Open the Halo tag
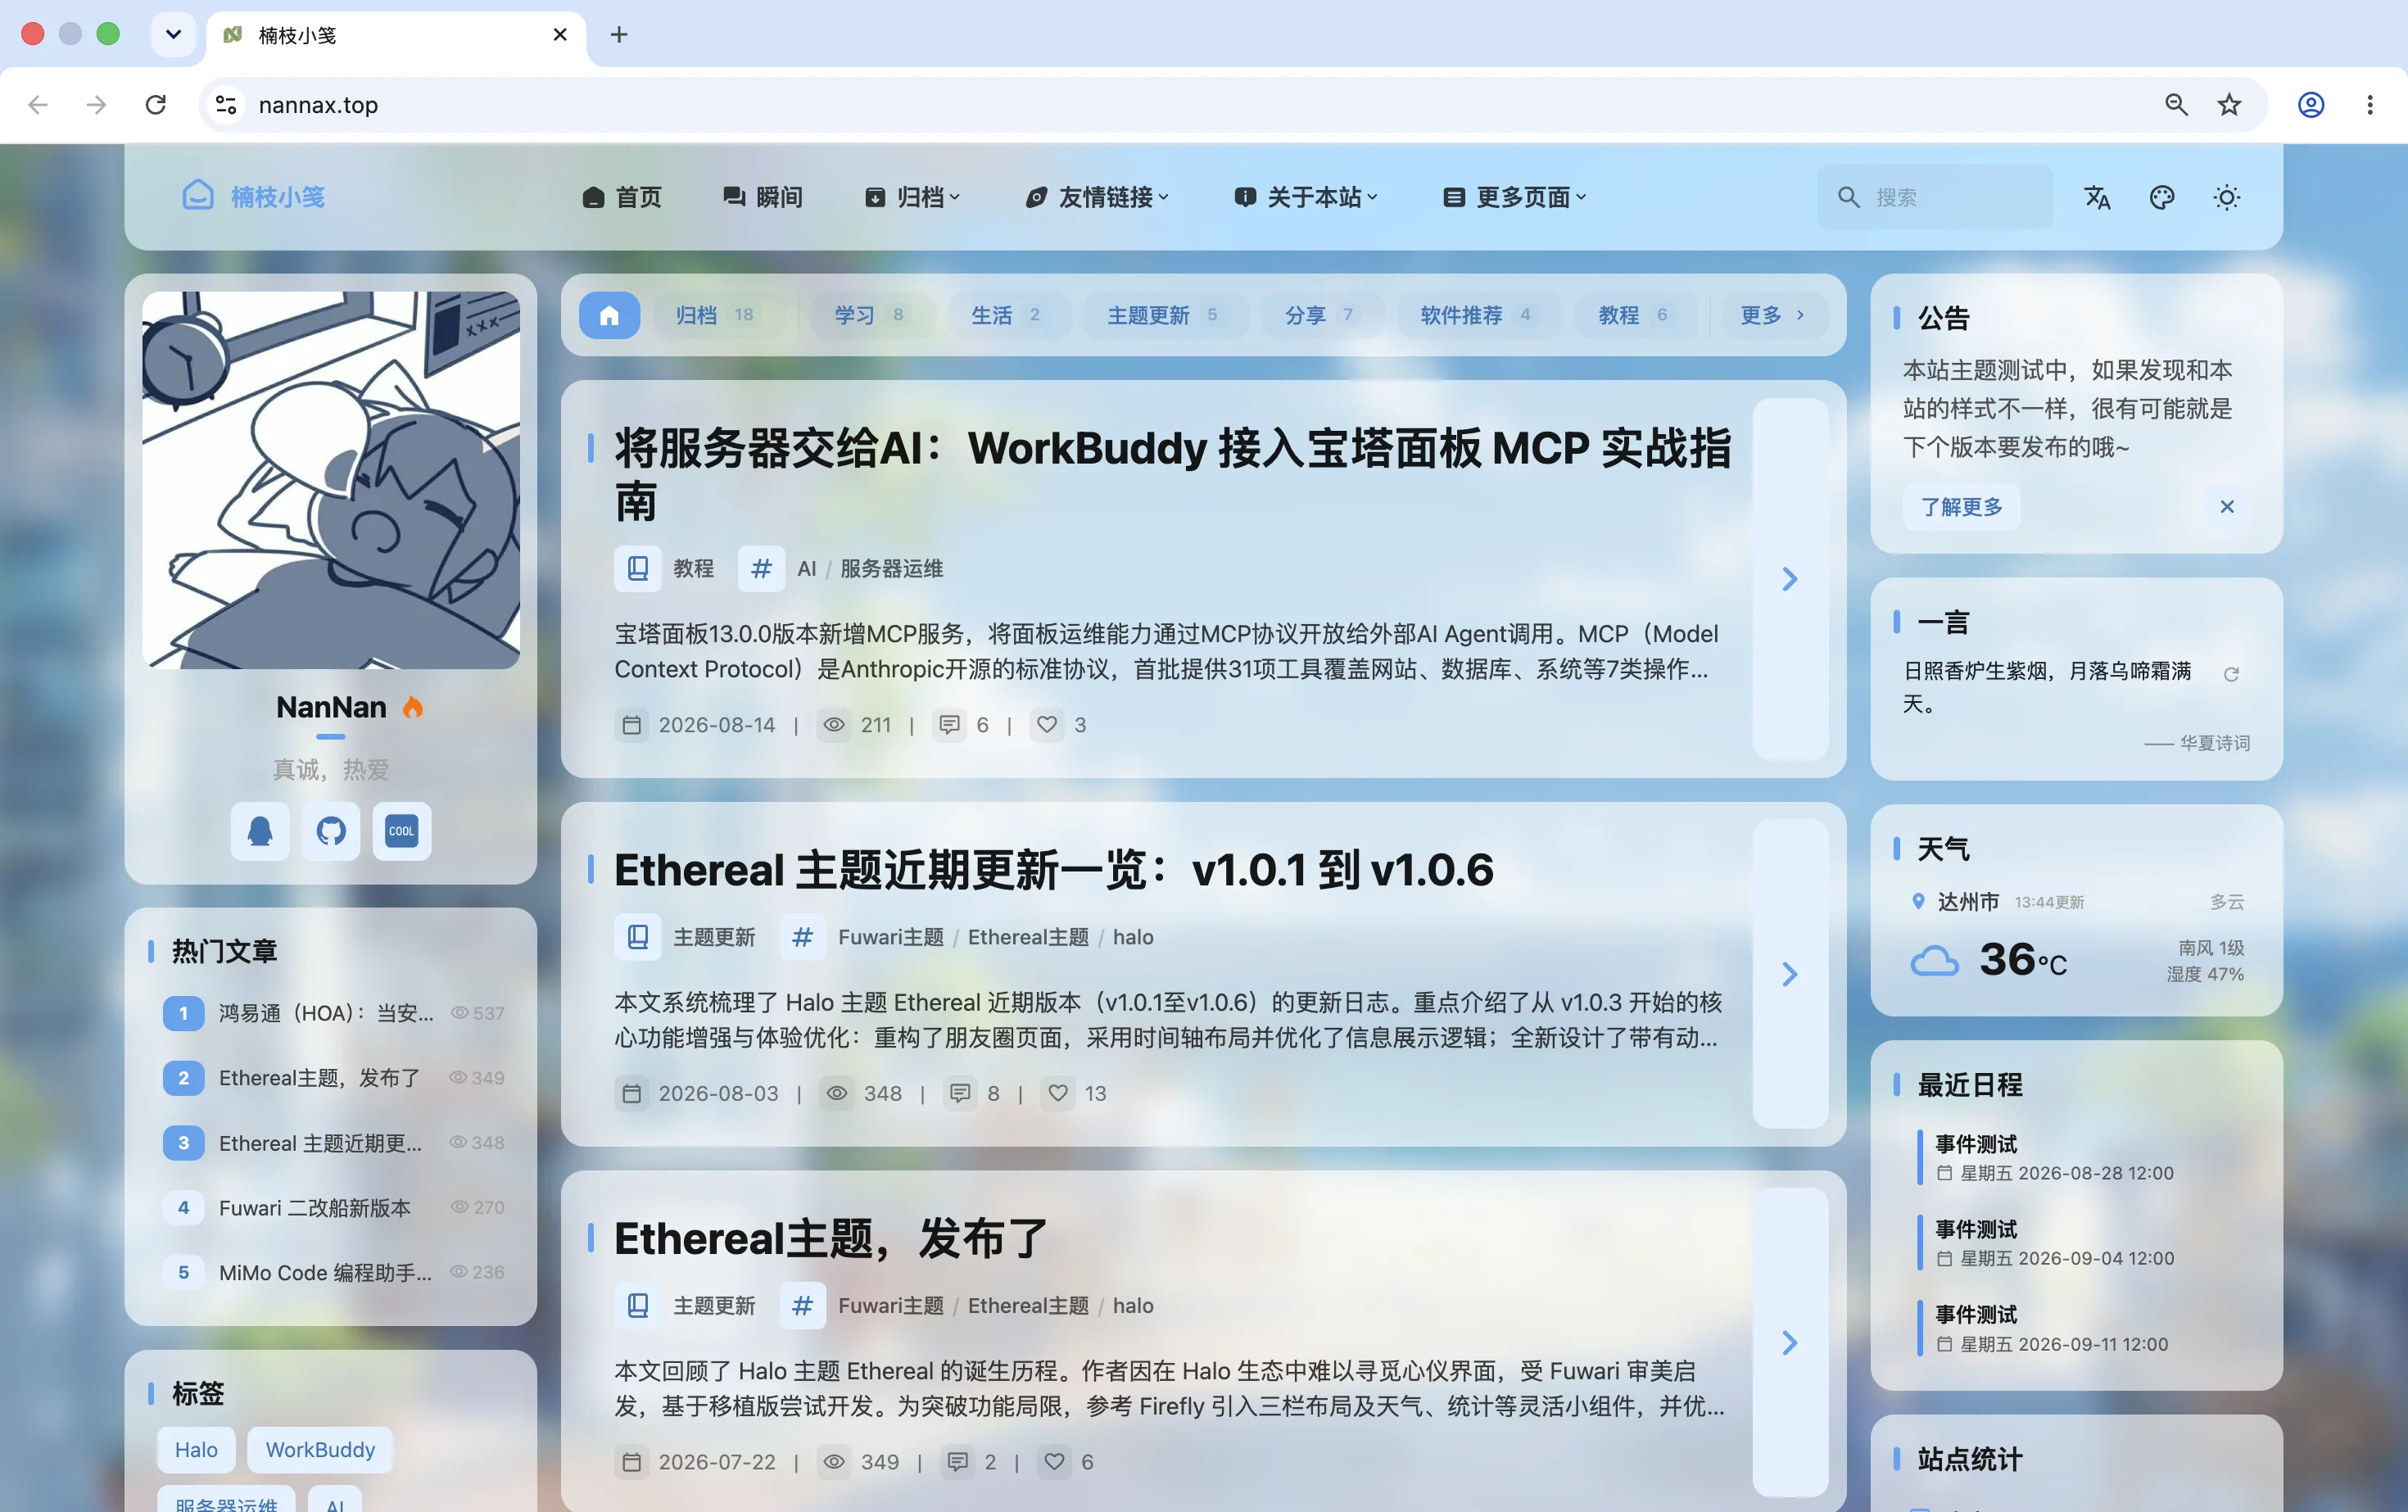2408x1512 pixels. pos(196,1449)
